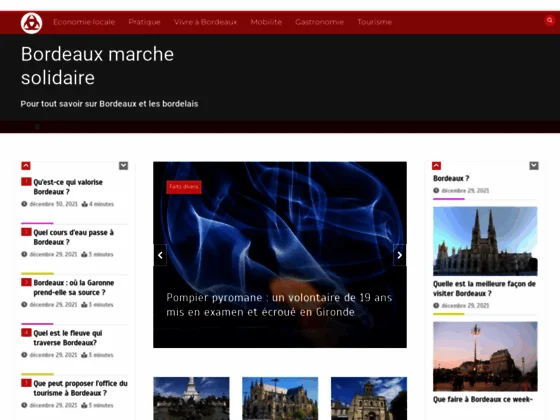Click the left sidebar red up arrow
Viewport: 560px width, 420px height.
pos(26,166)
